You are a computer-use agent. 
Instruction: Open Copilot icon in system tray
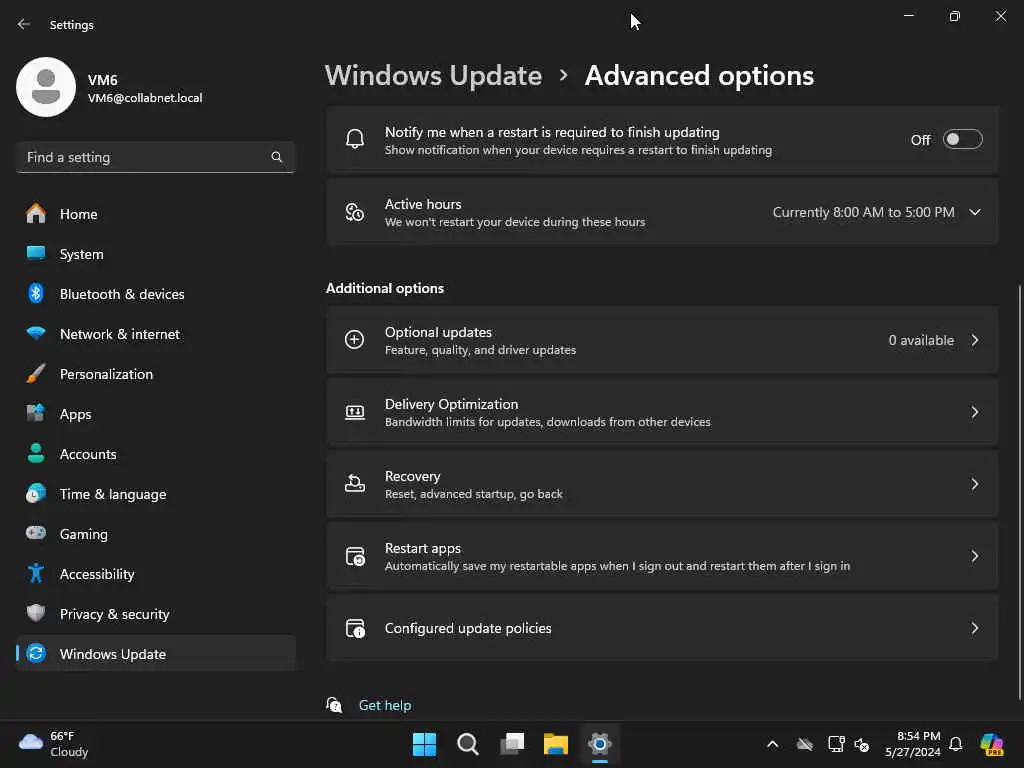(992, 744)
